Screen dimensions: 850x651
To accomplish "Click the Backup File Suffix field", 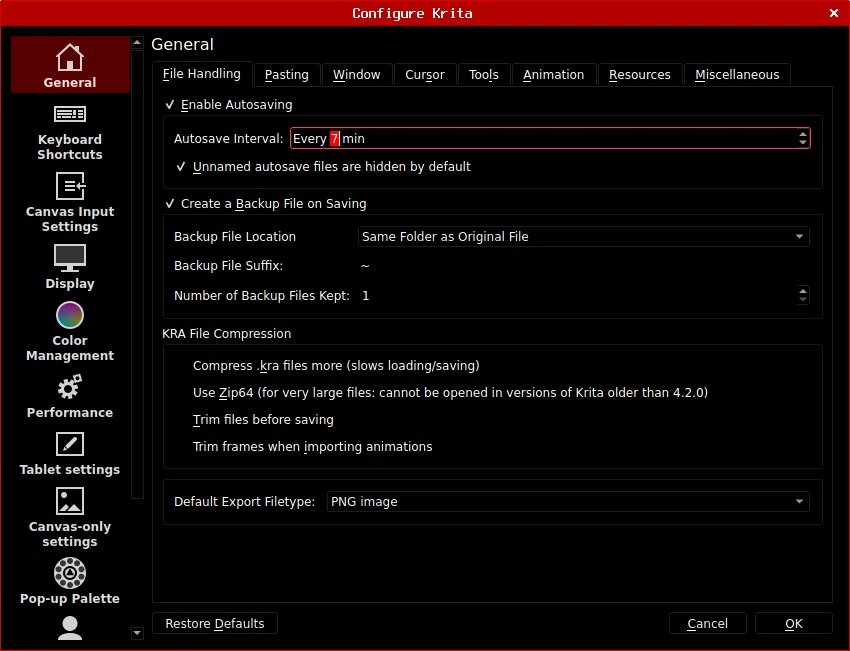I will 584,266.
